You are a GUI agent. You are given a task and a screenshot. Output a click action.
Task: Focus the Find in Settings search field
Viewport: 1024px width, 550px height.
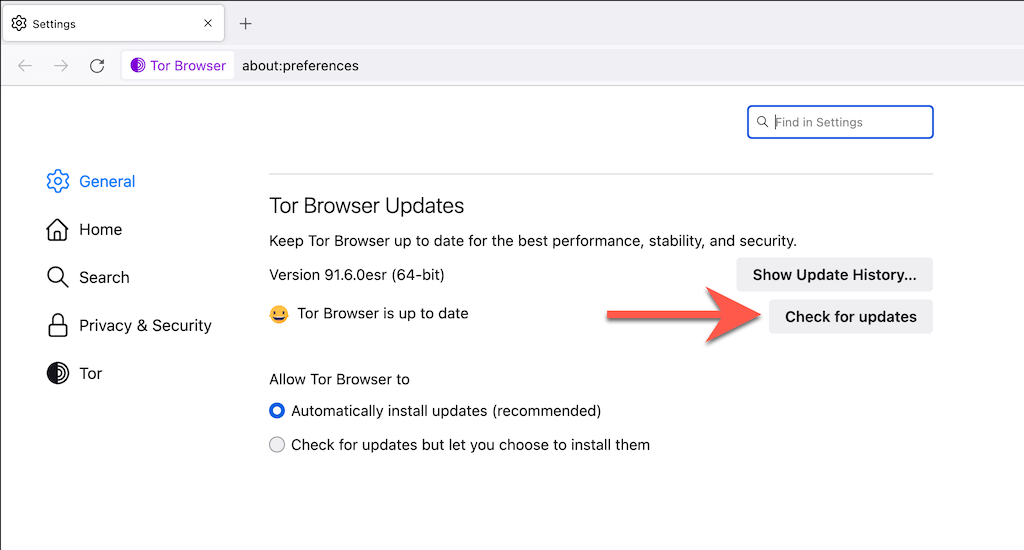850,122
